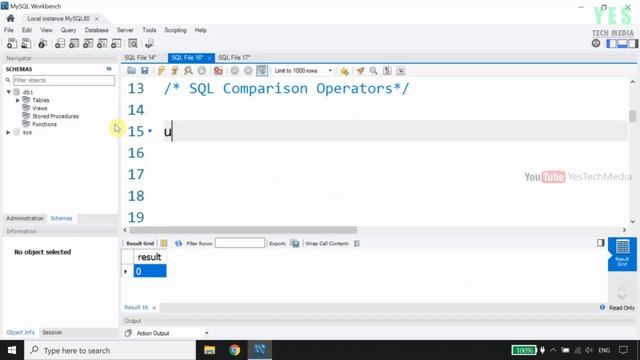Screen dimensions: 640x360
Task: Open the Scripting menu
Action: [x=175, y=30]
